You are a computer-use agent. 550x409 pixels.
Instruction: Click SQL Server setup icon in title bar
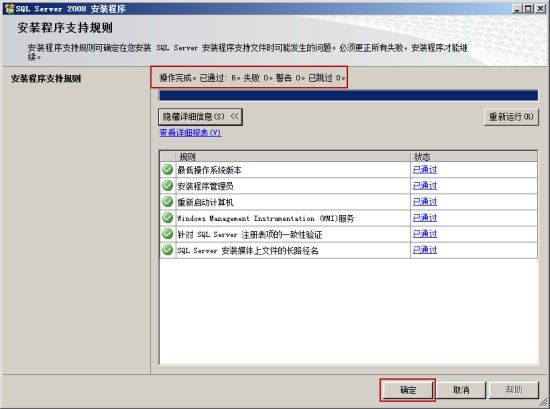pyautogui.click(x=9, y=8)
